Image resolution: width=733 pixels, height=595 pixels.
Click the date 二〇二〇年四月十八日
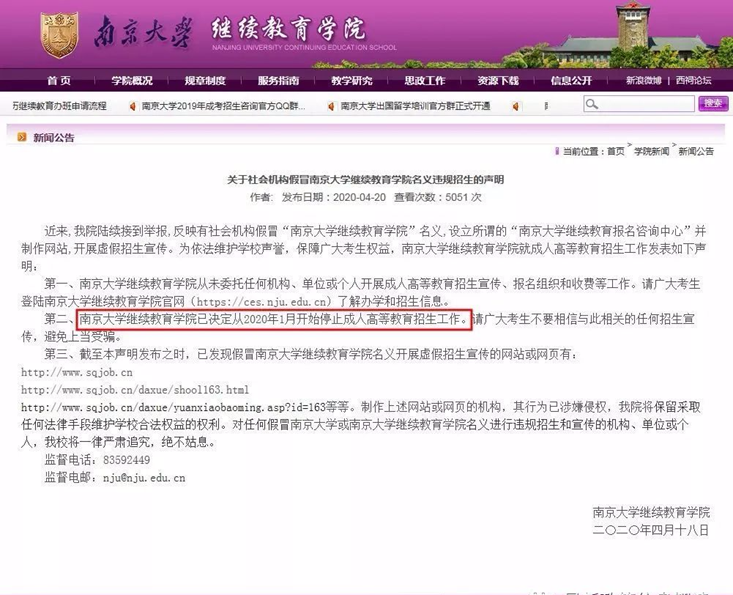(x=651, y=530)
